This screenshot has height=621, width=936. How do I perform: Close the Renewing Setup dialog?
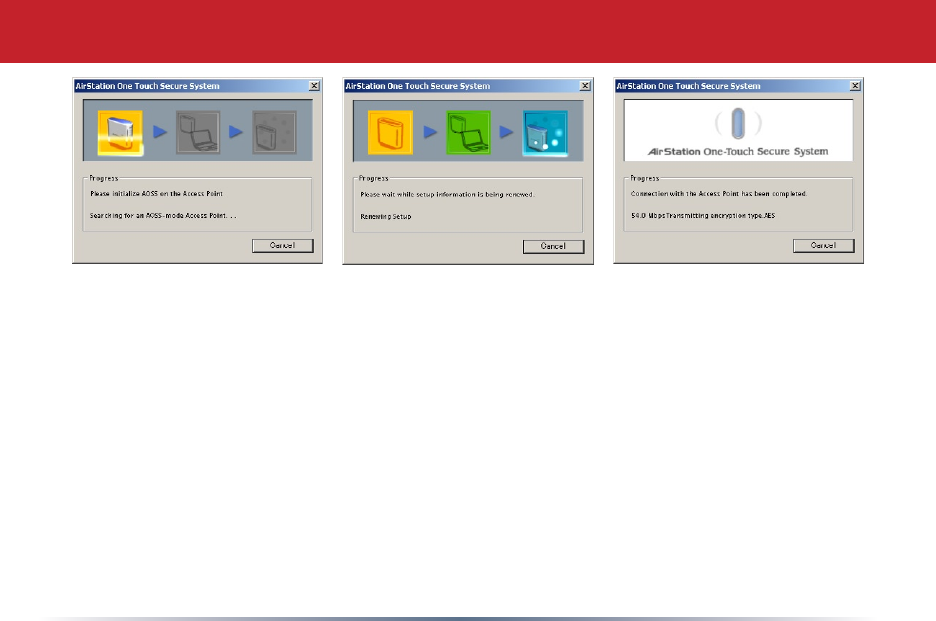586,86
